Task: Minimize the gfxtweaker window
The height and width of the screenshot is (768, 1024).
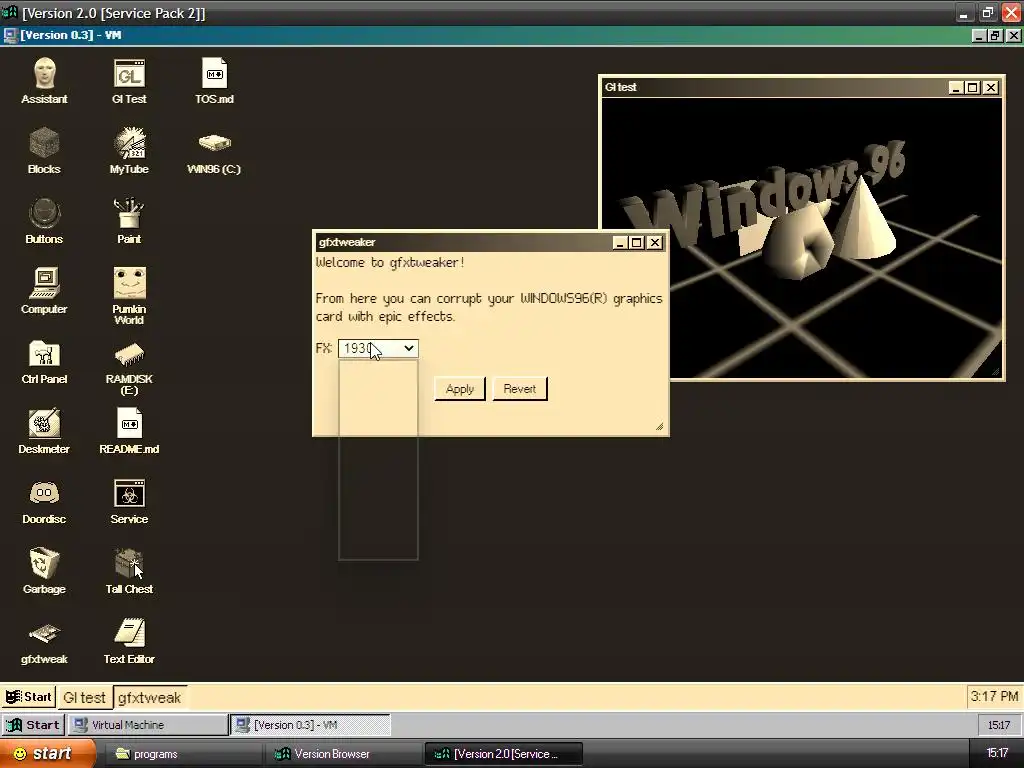Action: pos(620,243)
